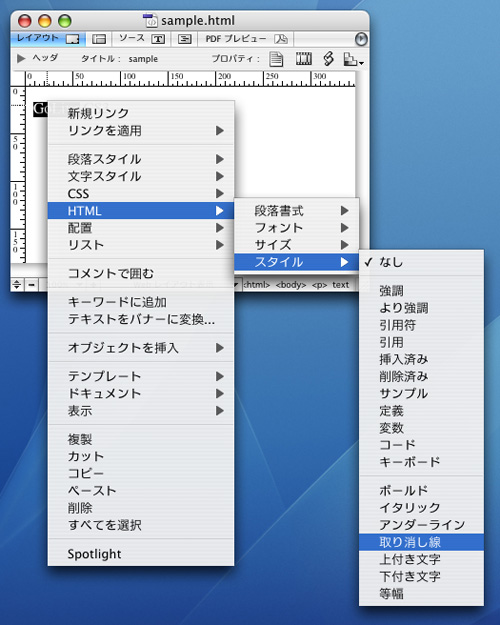Open the 文字スタイル submenu
Image resolution: width=500 pixels, height=625 pixels.
141,177
